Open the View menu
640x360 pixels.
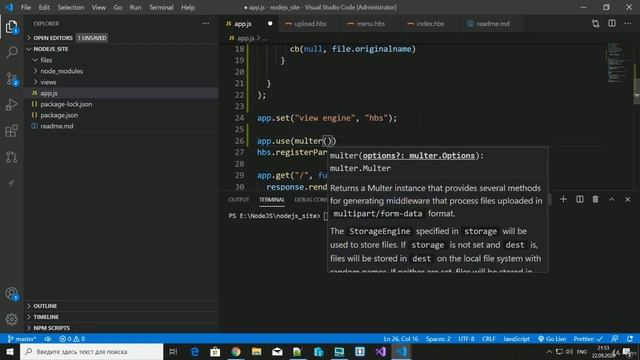coord(98,7)
